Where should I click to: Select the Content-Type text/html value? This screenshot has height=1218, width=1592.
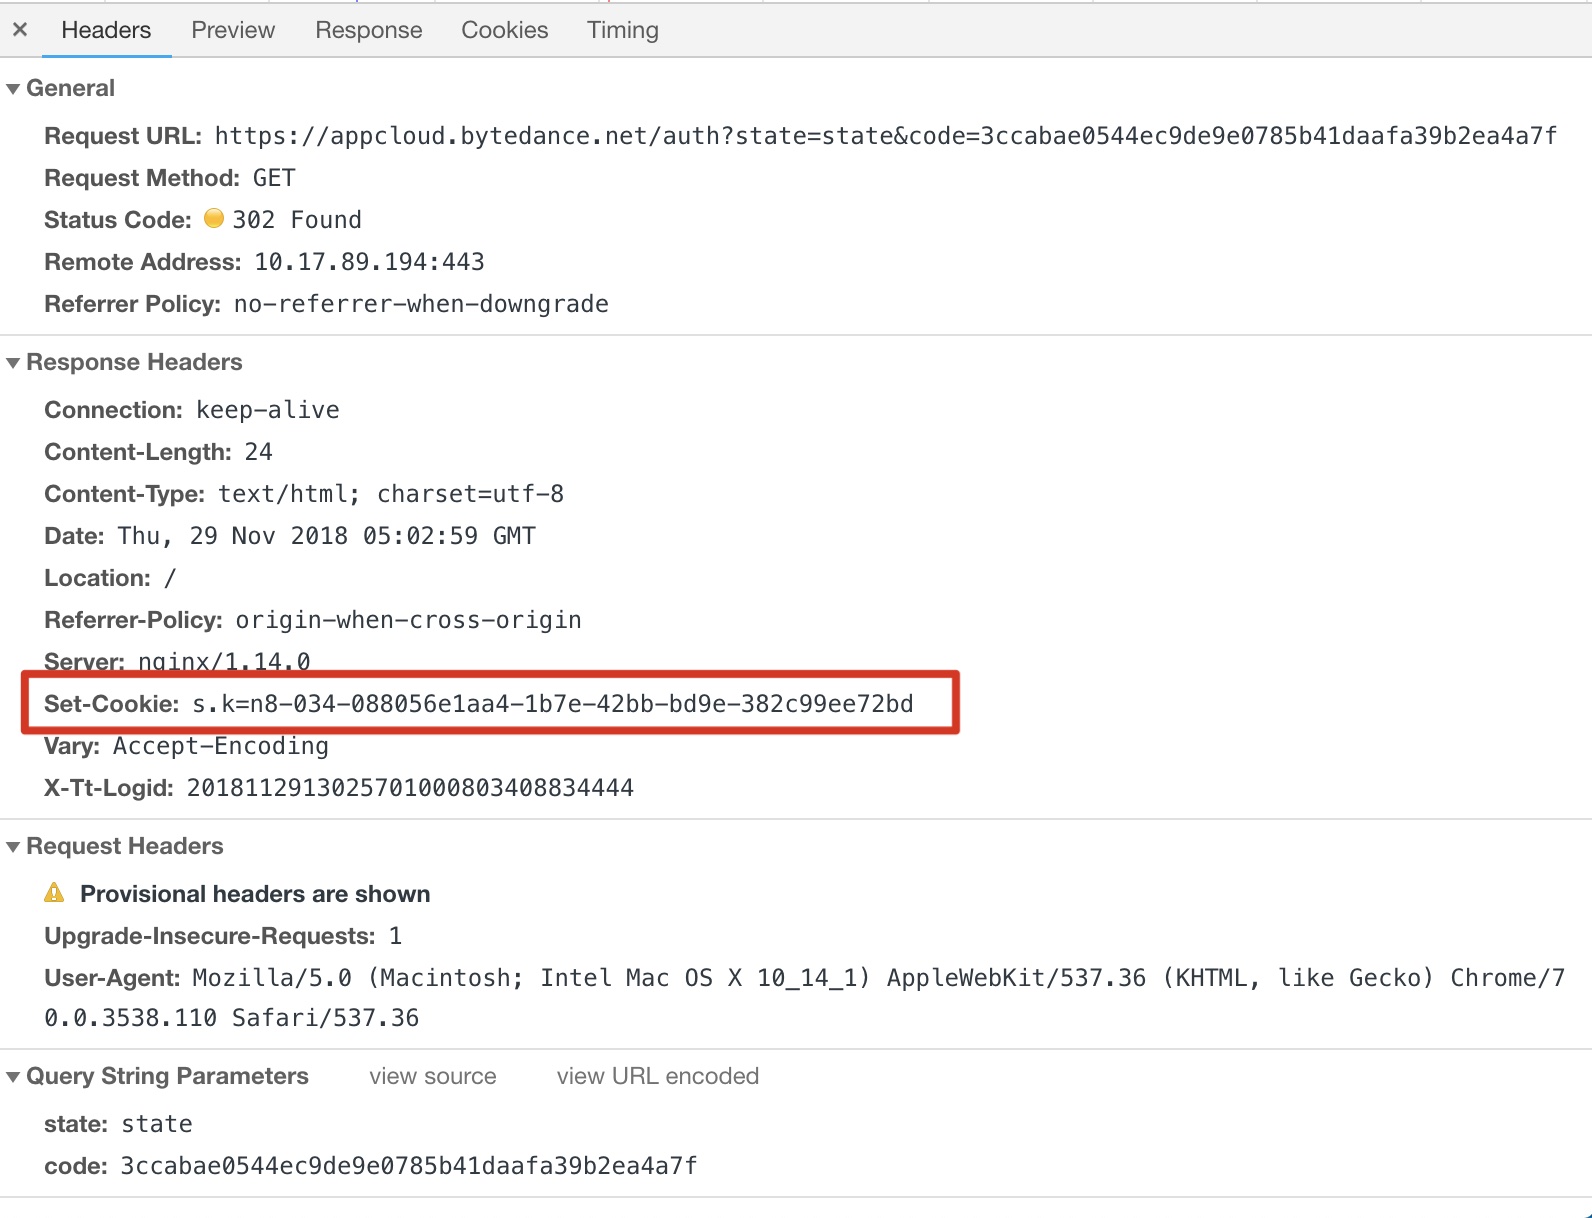point(391,494)
